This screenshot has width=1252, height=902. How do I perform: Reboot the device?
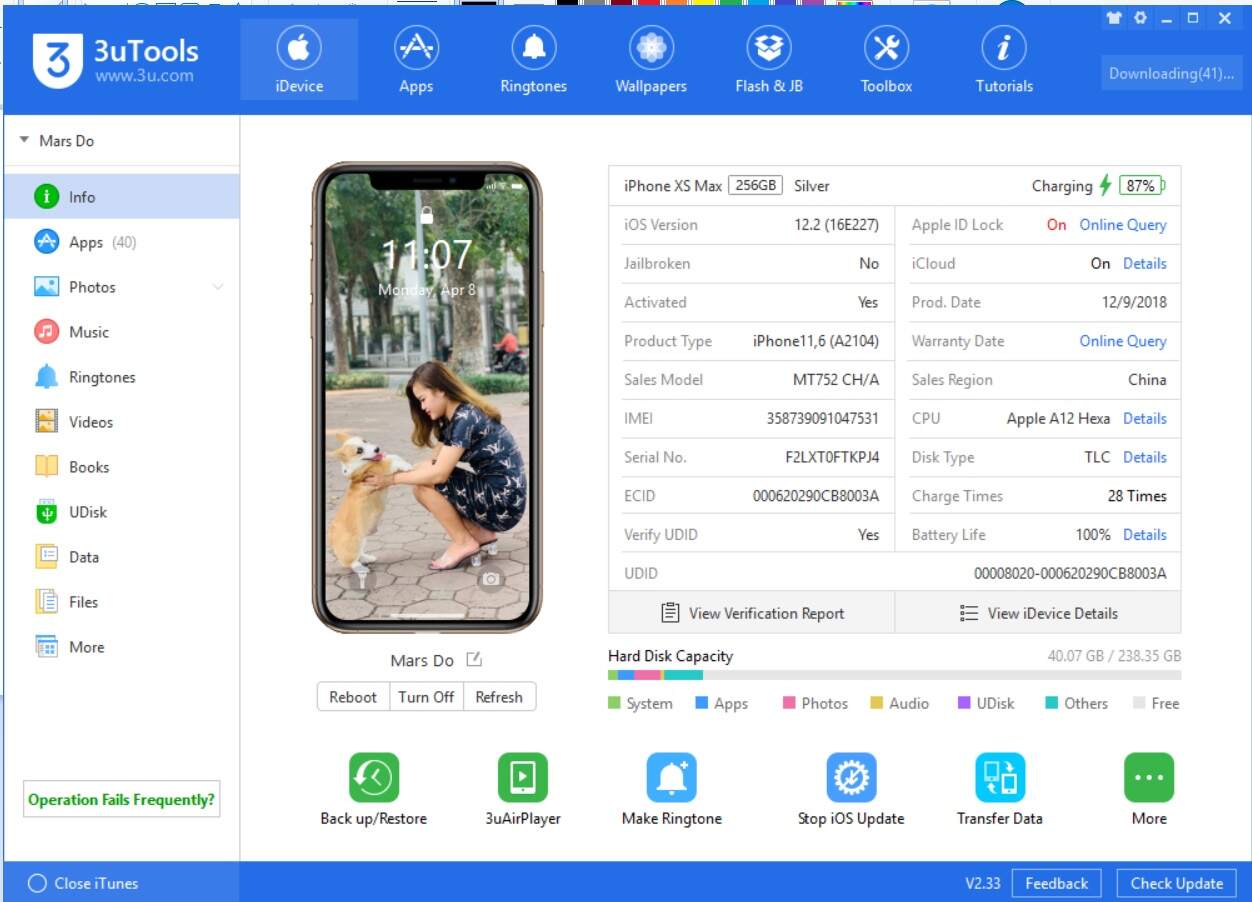(x=353, y=697)
